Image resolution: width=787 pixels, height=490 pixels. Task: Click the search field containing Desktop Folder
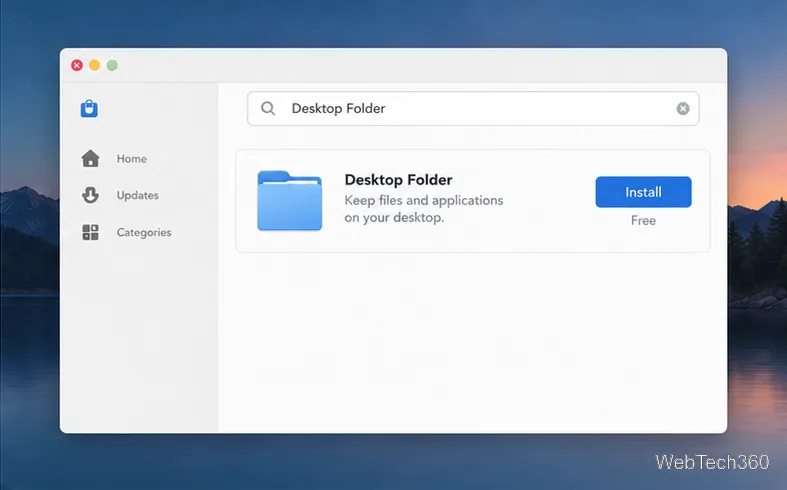[473, 108]
